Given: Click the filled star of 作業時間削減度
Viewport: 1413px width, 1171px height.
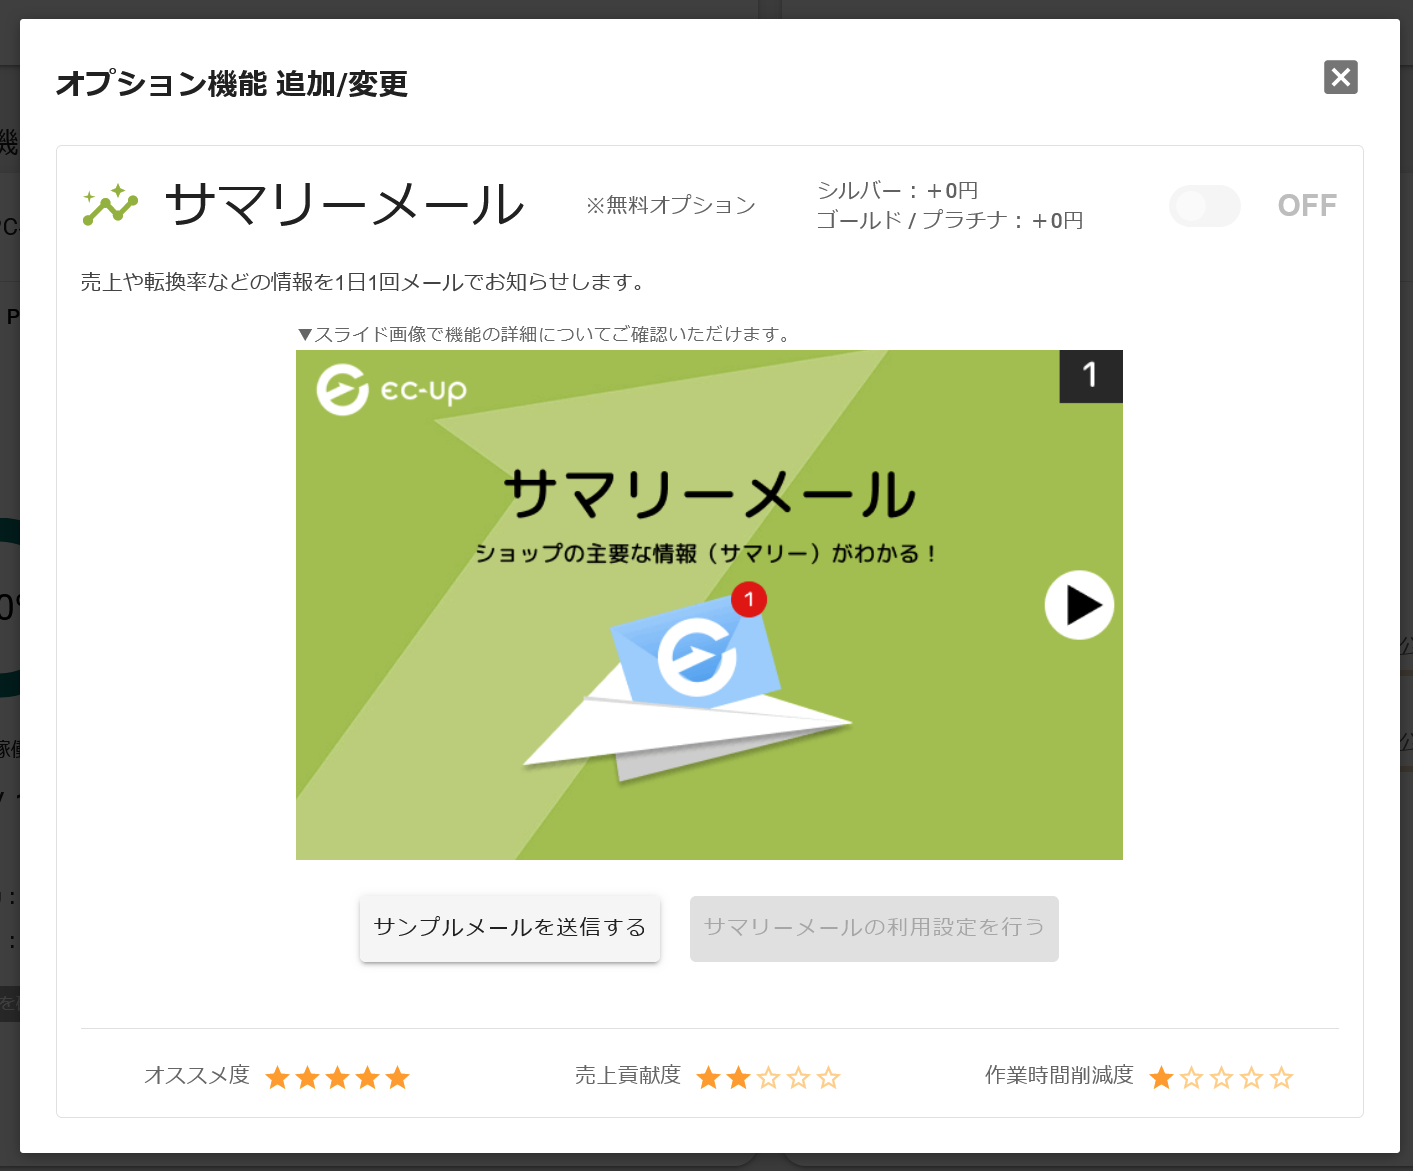Looking at the screenshot, I should point(1162,1077).
